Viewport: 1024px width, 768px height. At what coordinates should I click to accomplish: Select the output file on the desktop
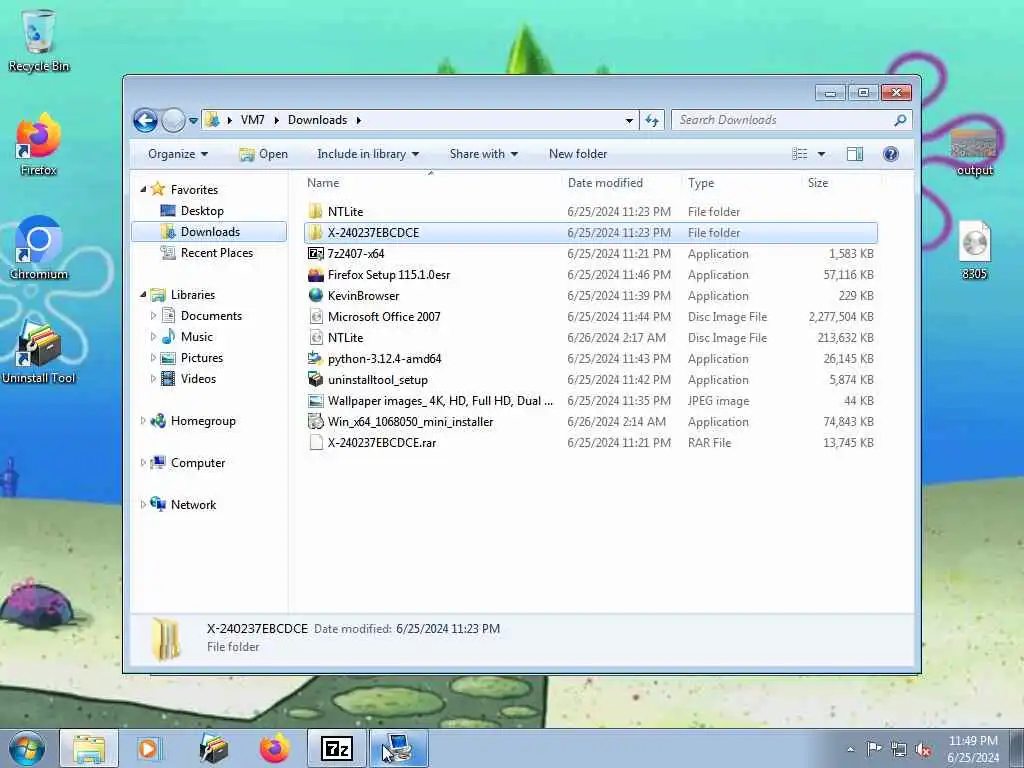(974, 152)
